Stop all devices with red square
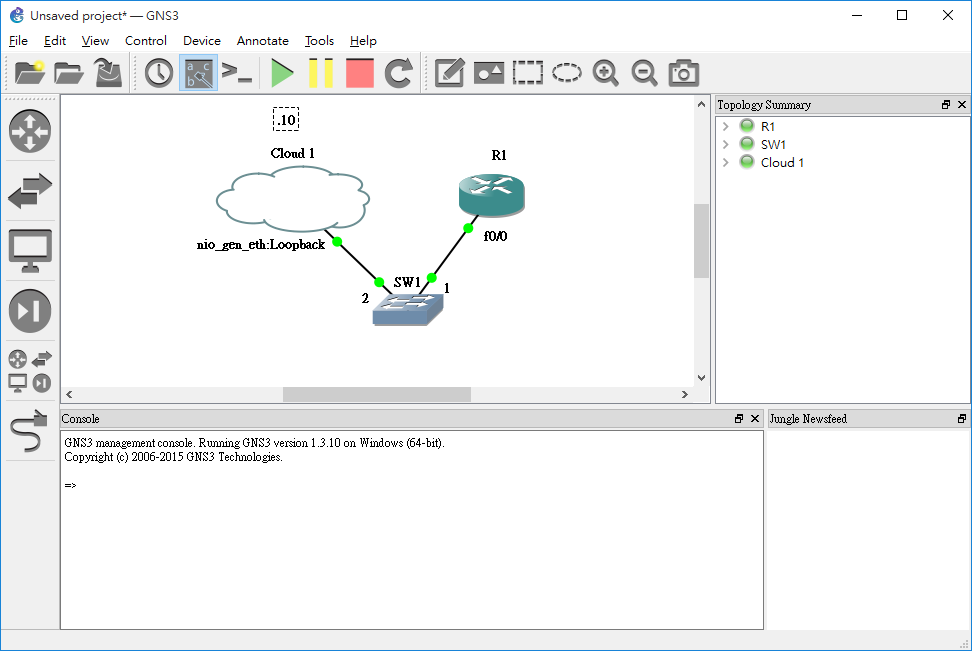The image size is (972, 651). click(360, 73)
